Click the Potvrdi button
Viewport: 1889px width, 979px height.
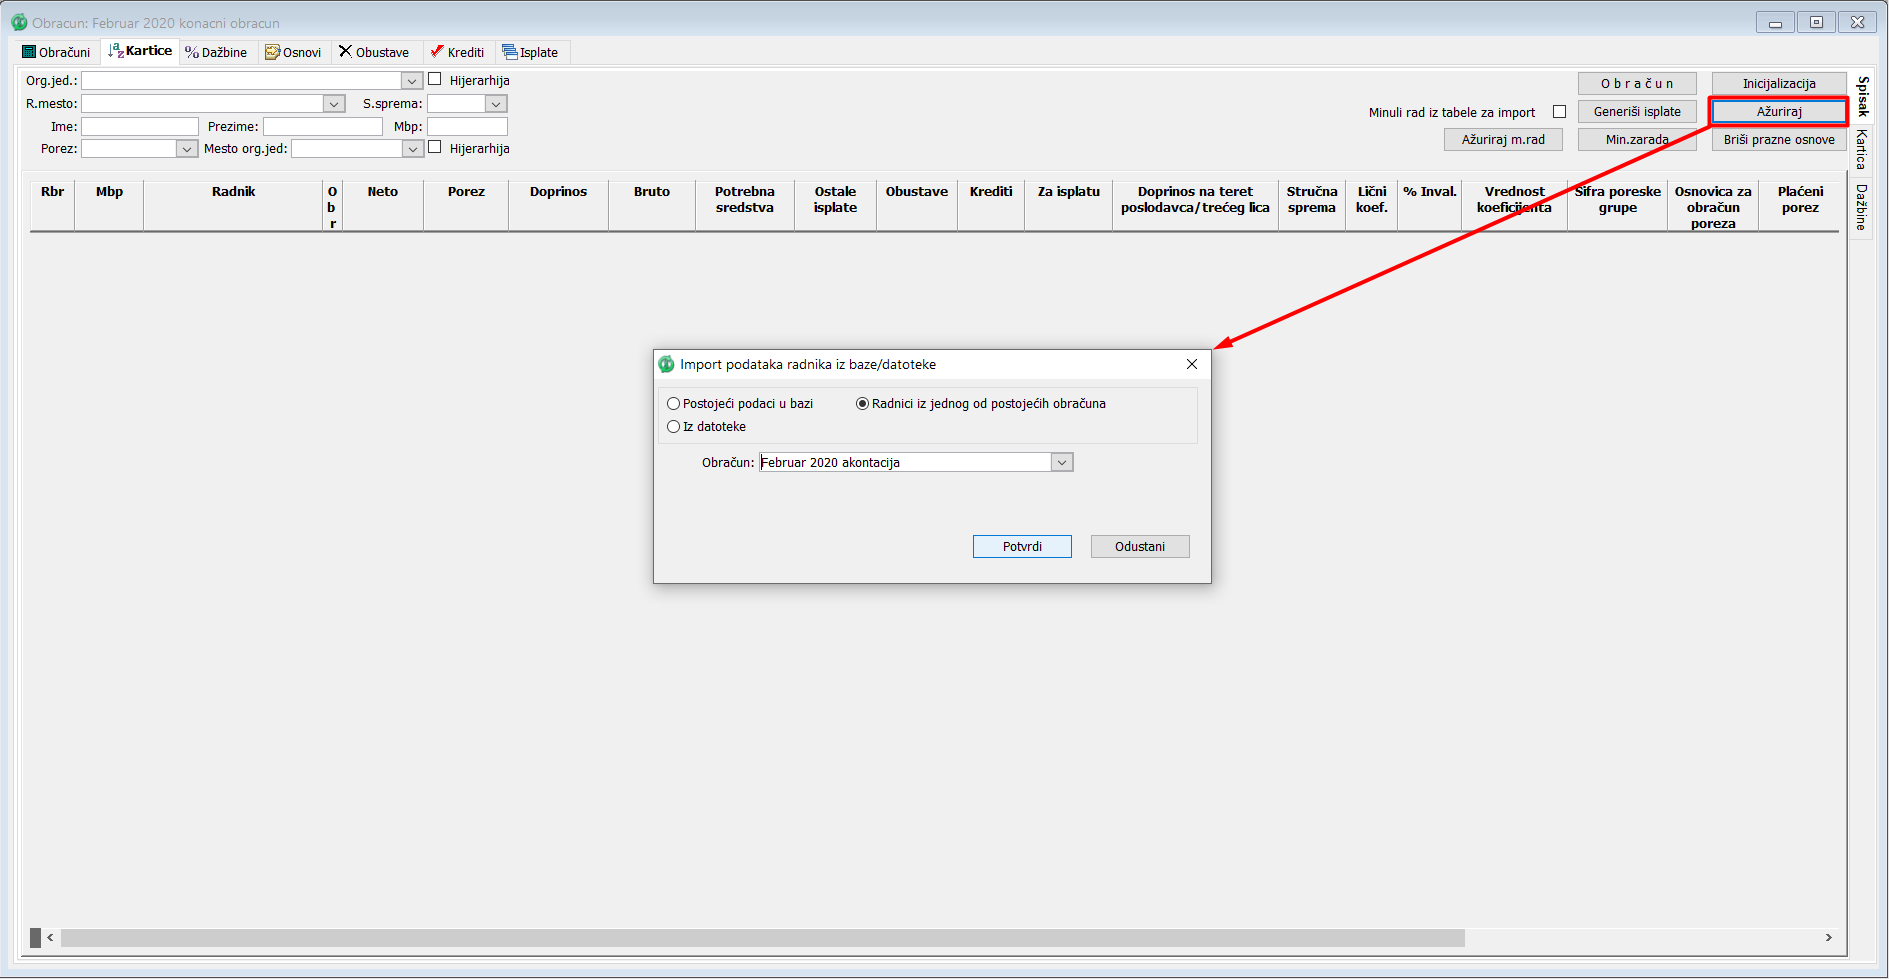(1022, 546)
